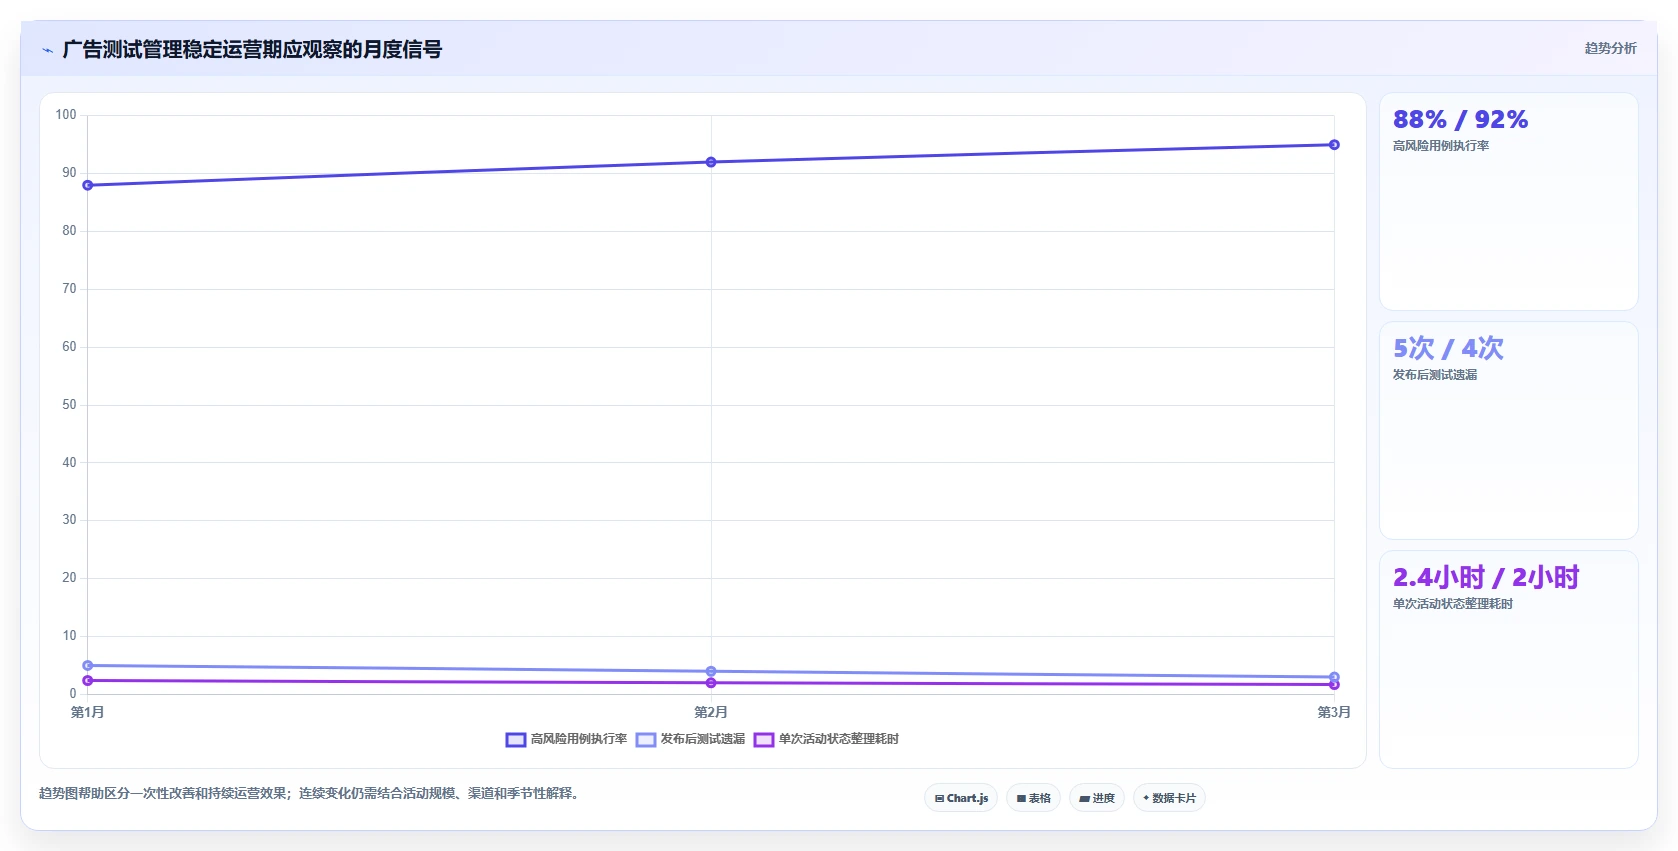Click the 趋势分析 label in the header
1678x851 pixels.
(x=1610, y=48)
